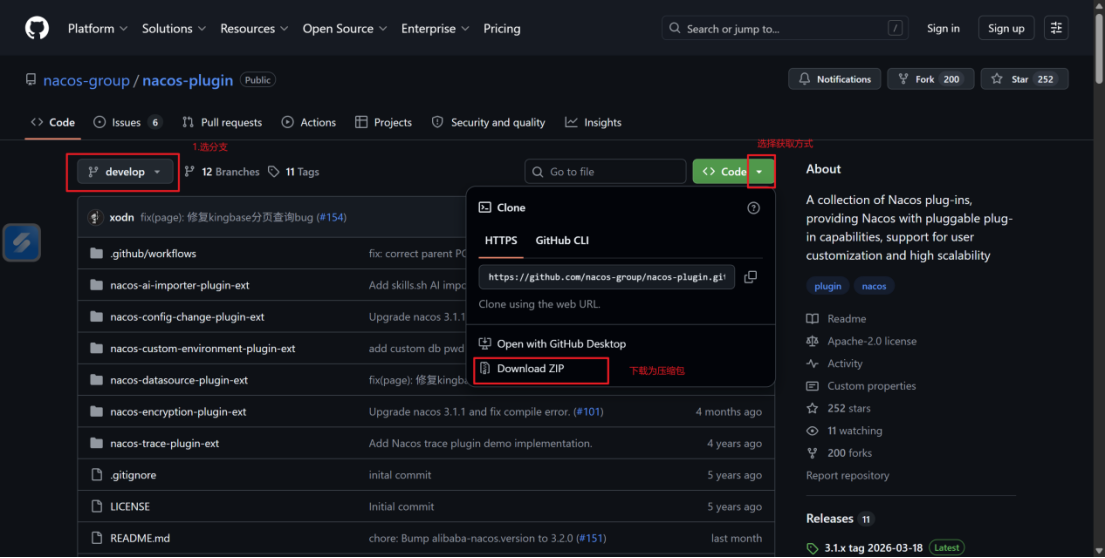Open the .gitignore file
This screenshot has width=1105, height=558.
coord(133,476)
